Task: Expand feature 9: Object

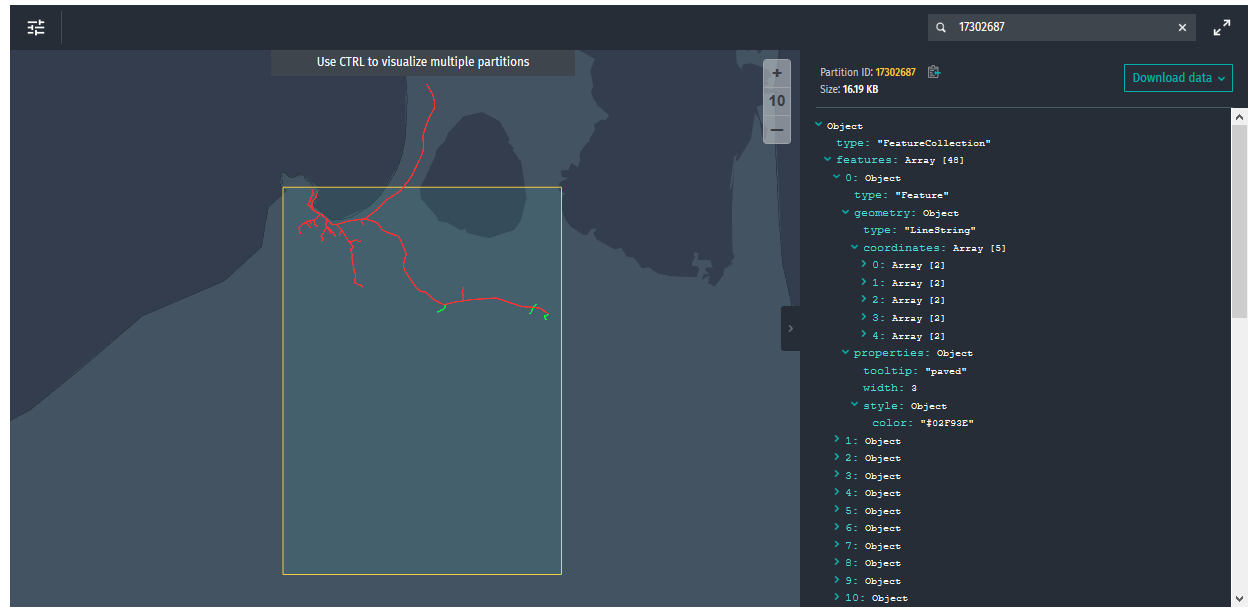Action: click(x=837, y=580)
